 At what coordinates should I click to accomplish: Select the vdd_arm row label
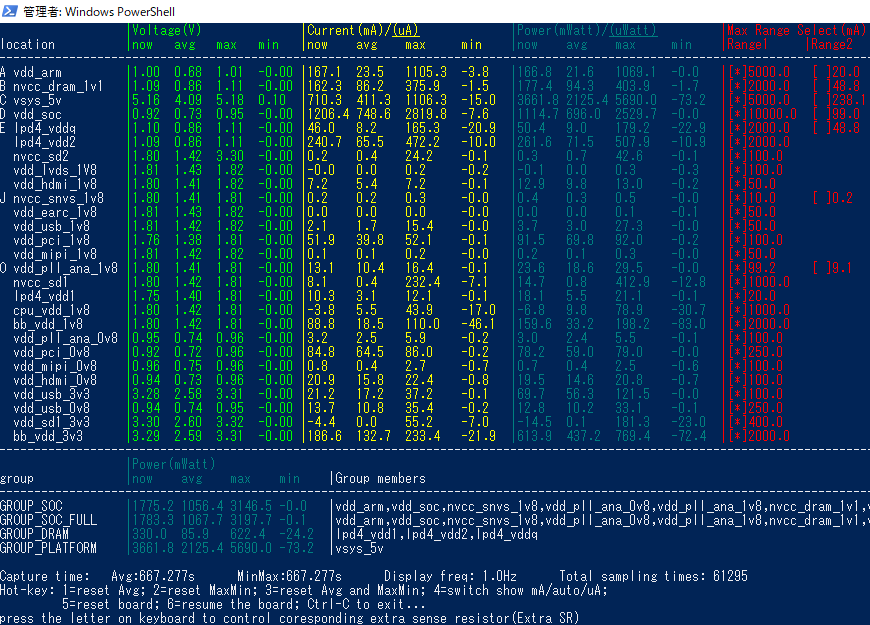click(x=39, y=72)
